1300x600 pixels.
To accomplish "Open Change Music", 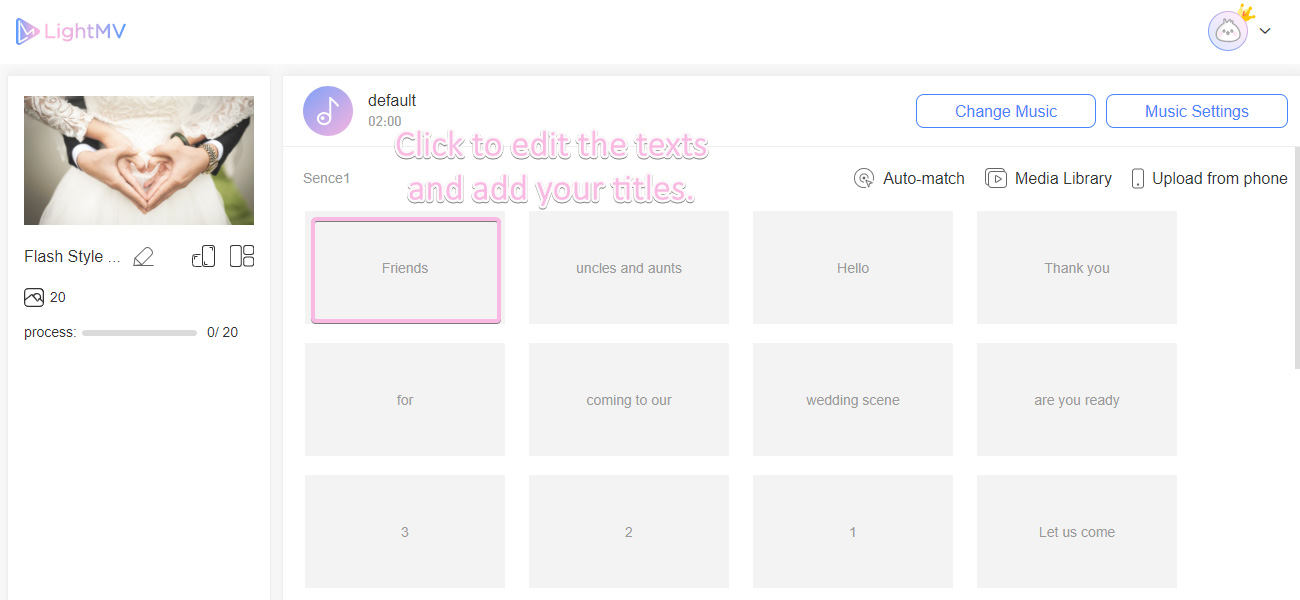I will point(1005,111).
